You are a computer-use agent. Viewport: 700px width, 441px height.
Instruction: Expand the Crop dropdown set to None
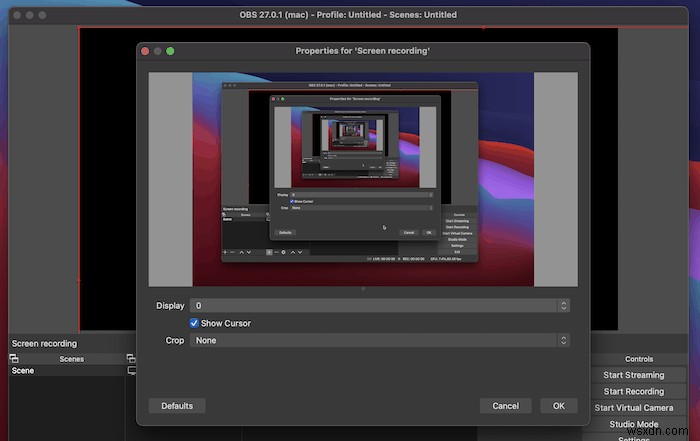(x=380, y=340)
